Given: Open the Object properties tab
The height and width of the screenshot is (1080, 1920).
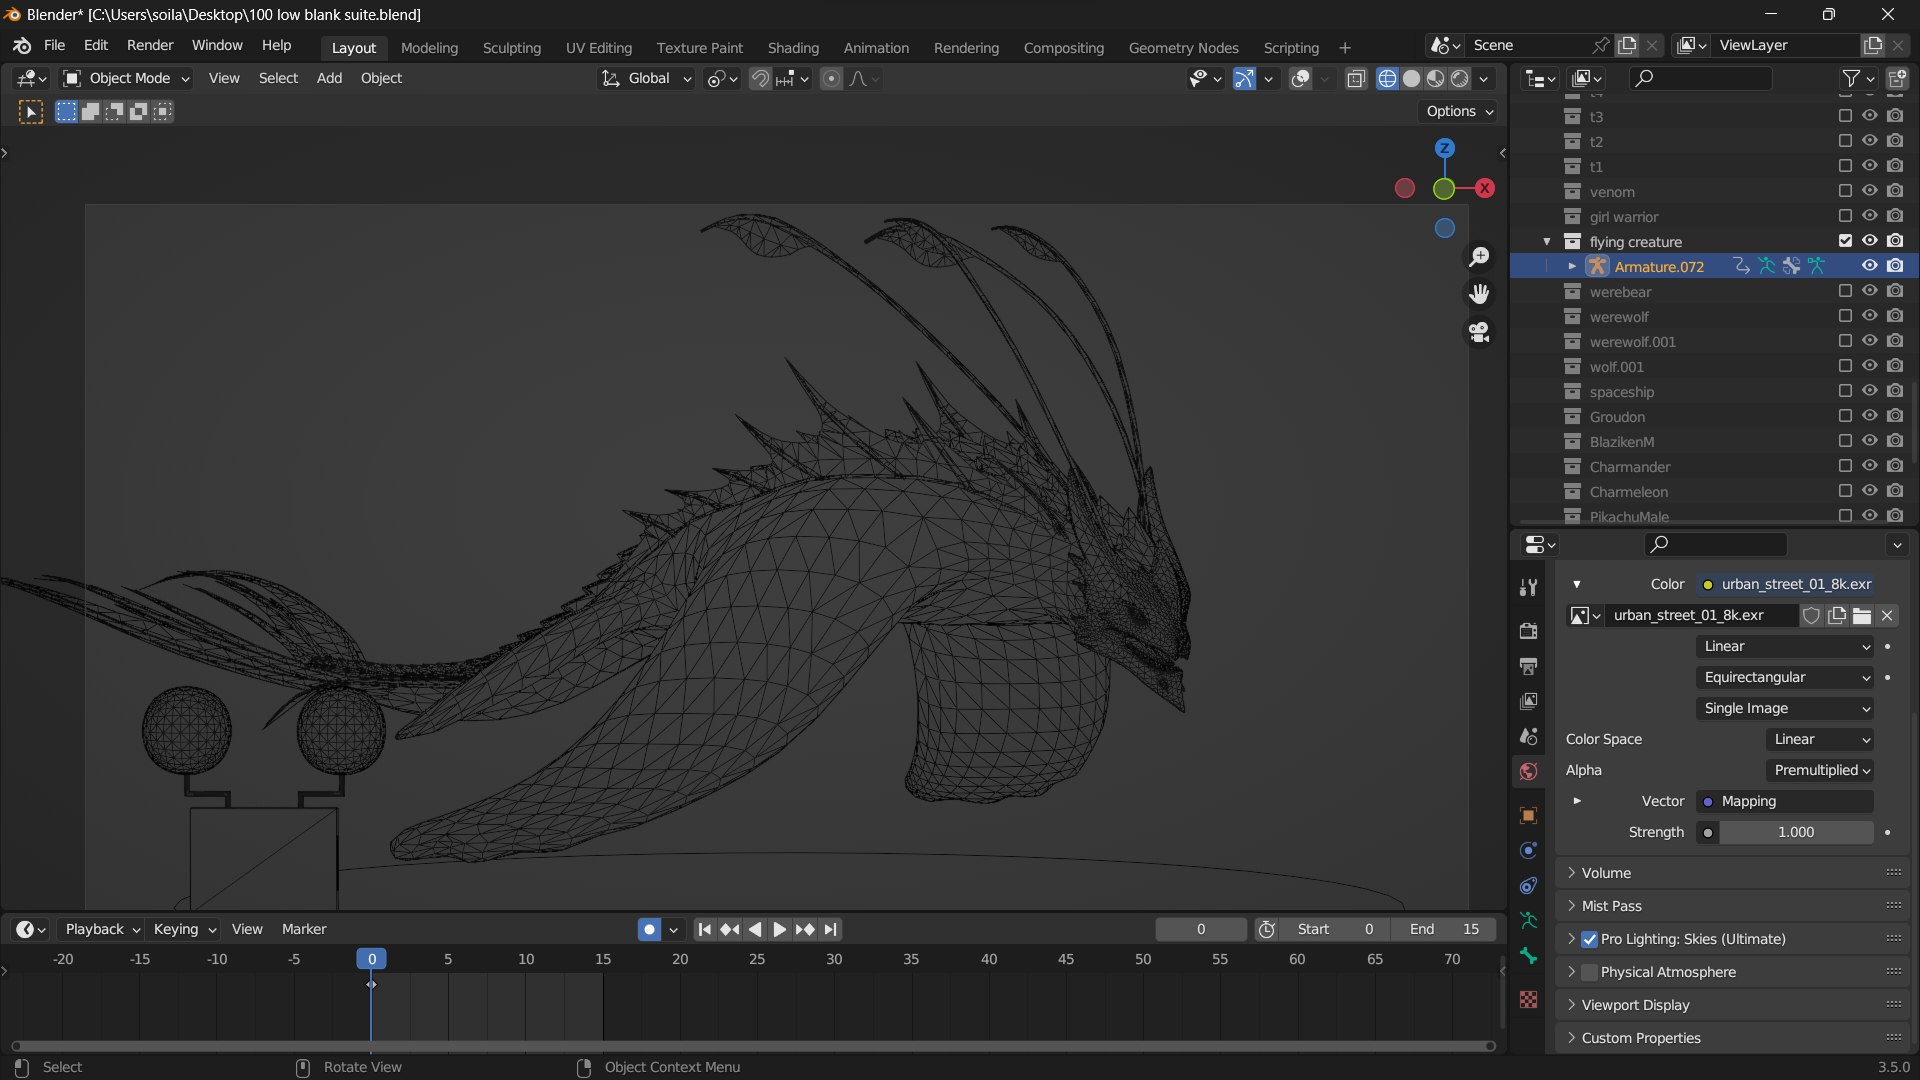Looking at the screenshot, I should (x=1528, y=816).
